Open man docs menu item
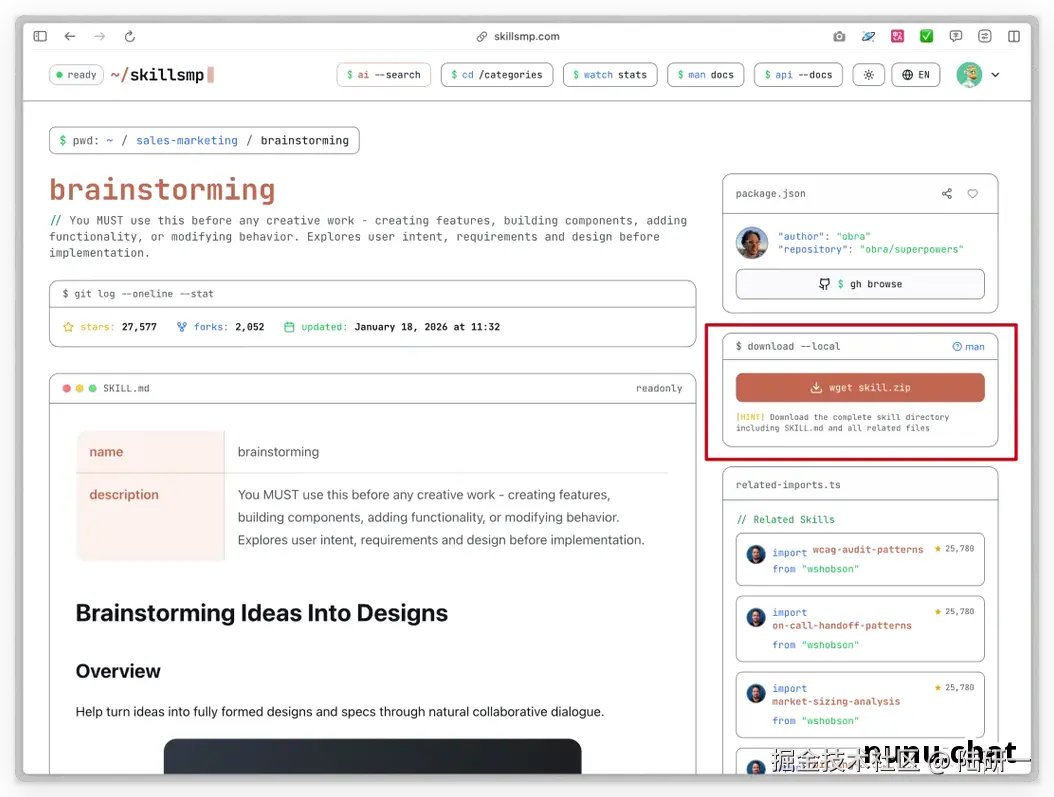 (706, 75)
